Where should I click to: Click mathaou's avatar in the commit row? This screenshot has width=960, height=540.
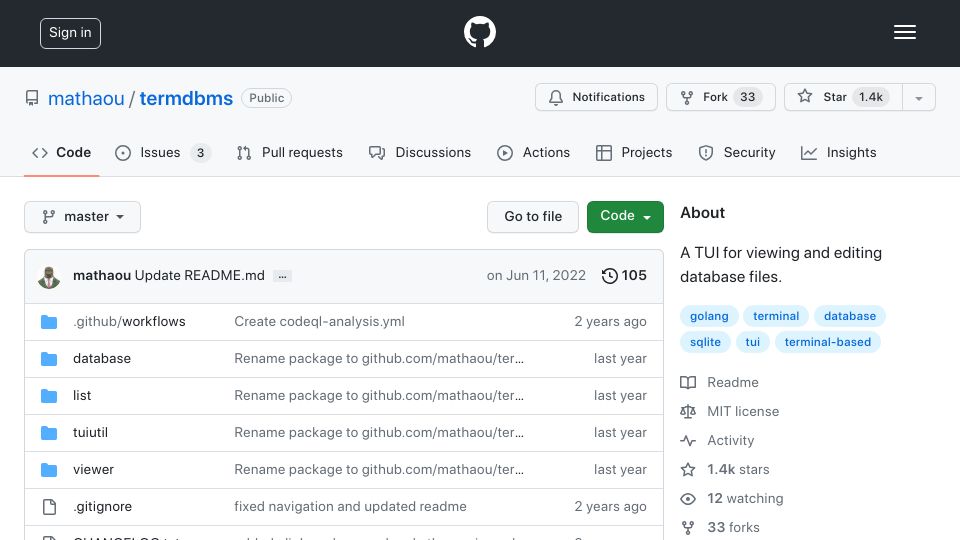tap(49, 277)
